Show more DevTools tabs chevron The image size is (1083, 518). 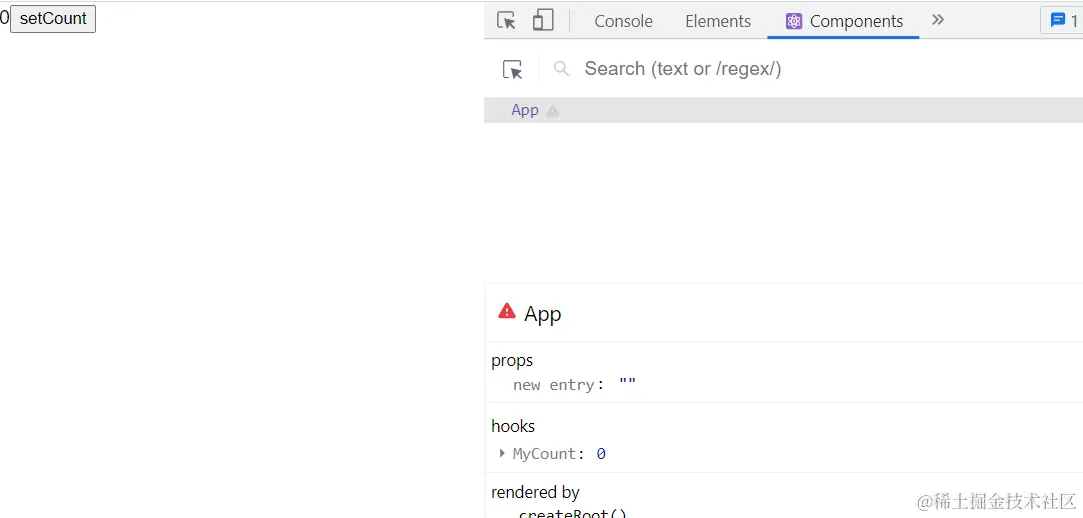point(938,20)
